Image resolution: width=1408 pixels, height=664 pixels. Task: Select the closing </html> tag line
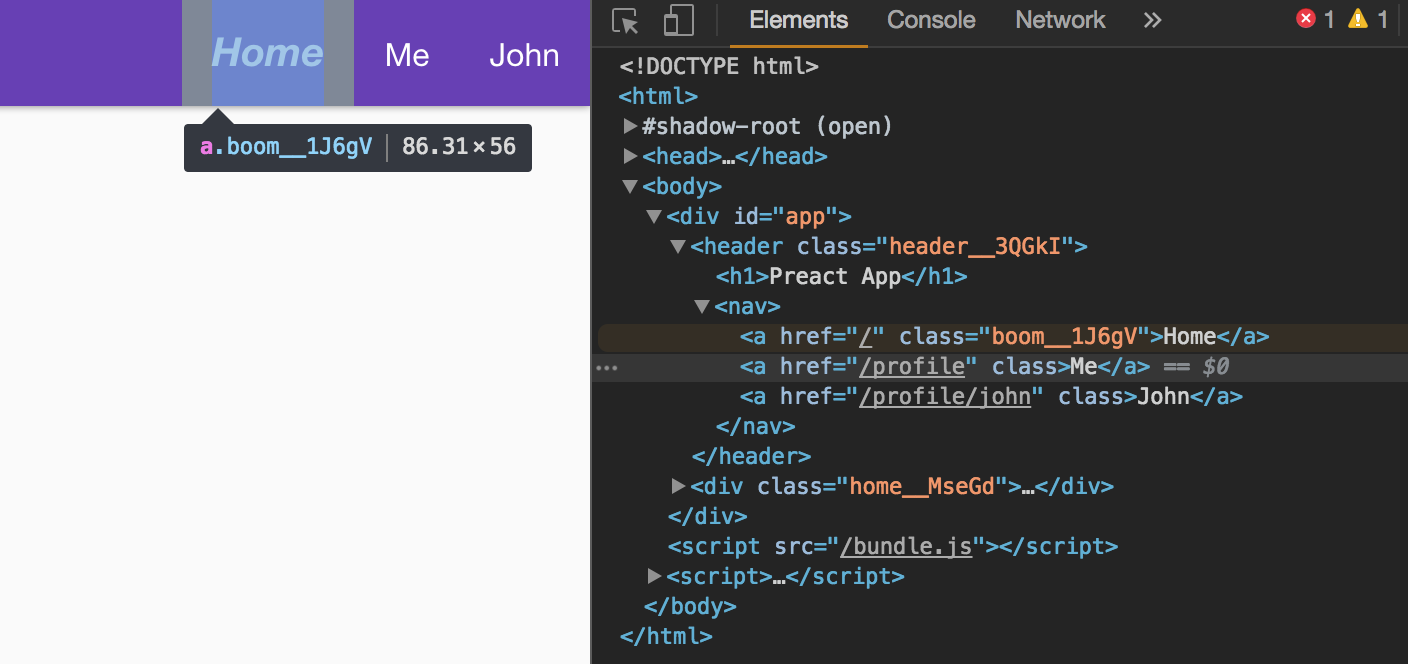[x=666, y=636]
